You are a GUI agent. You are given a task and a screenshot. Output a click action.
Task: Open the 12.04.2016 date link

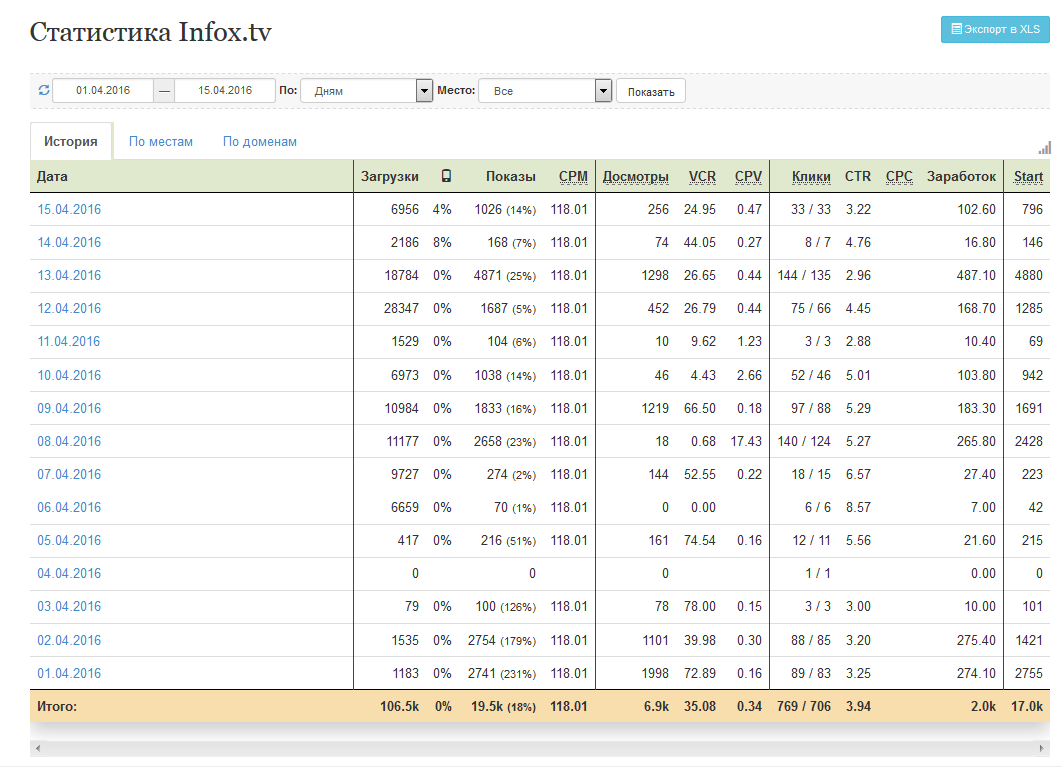69,308
